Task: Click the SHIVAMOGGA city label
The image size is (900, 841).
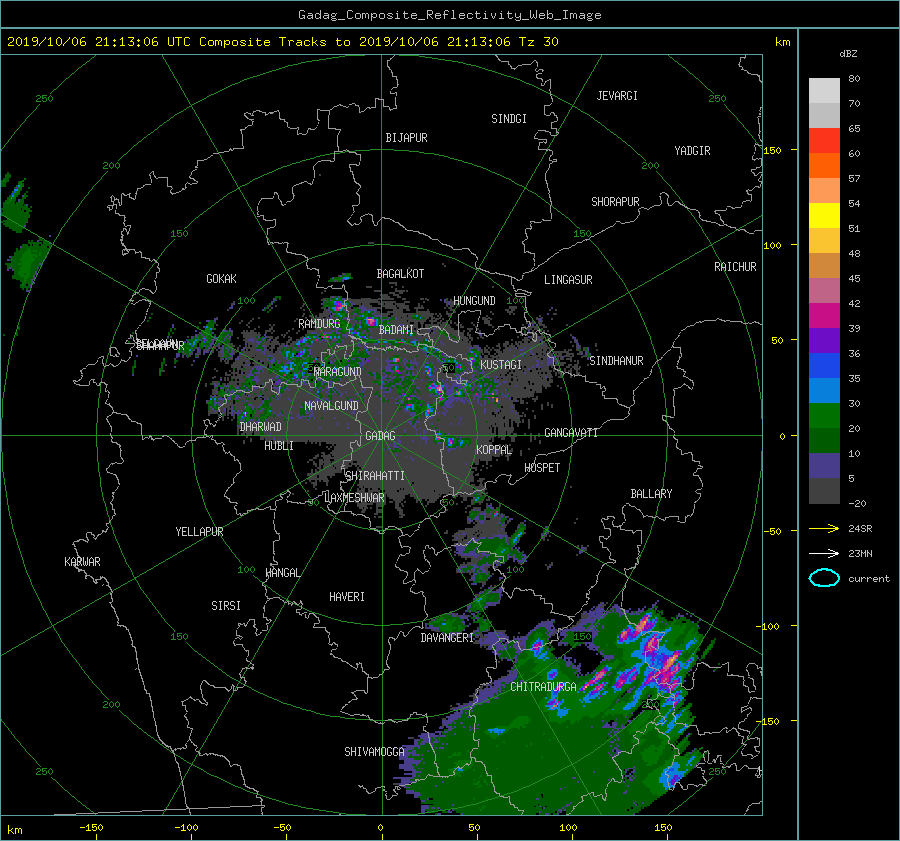Action: tap(374, 752)
